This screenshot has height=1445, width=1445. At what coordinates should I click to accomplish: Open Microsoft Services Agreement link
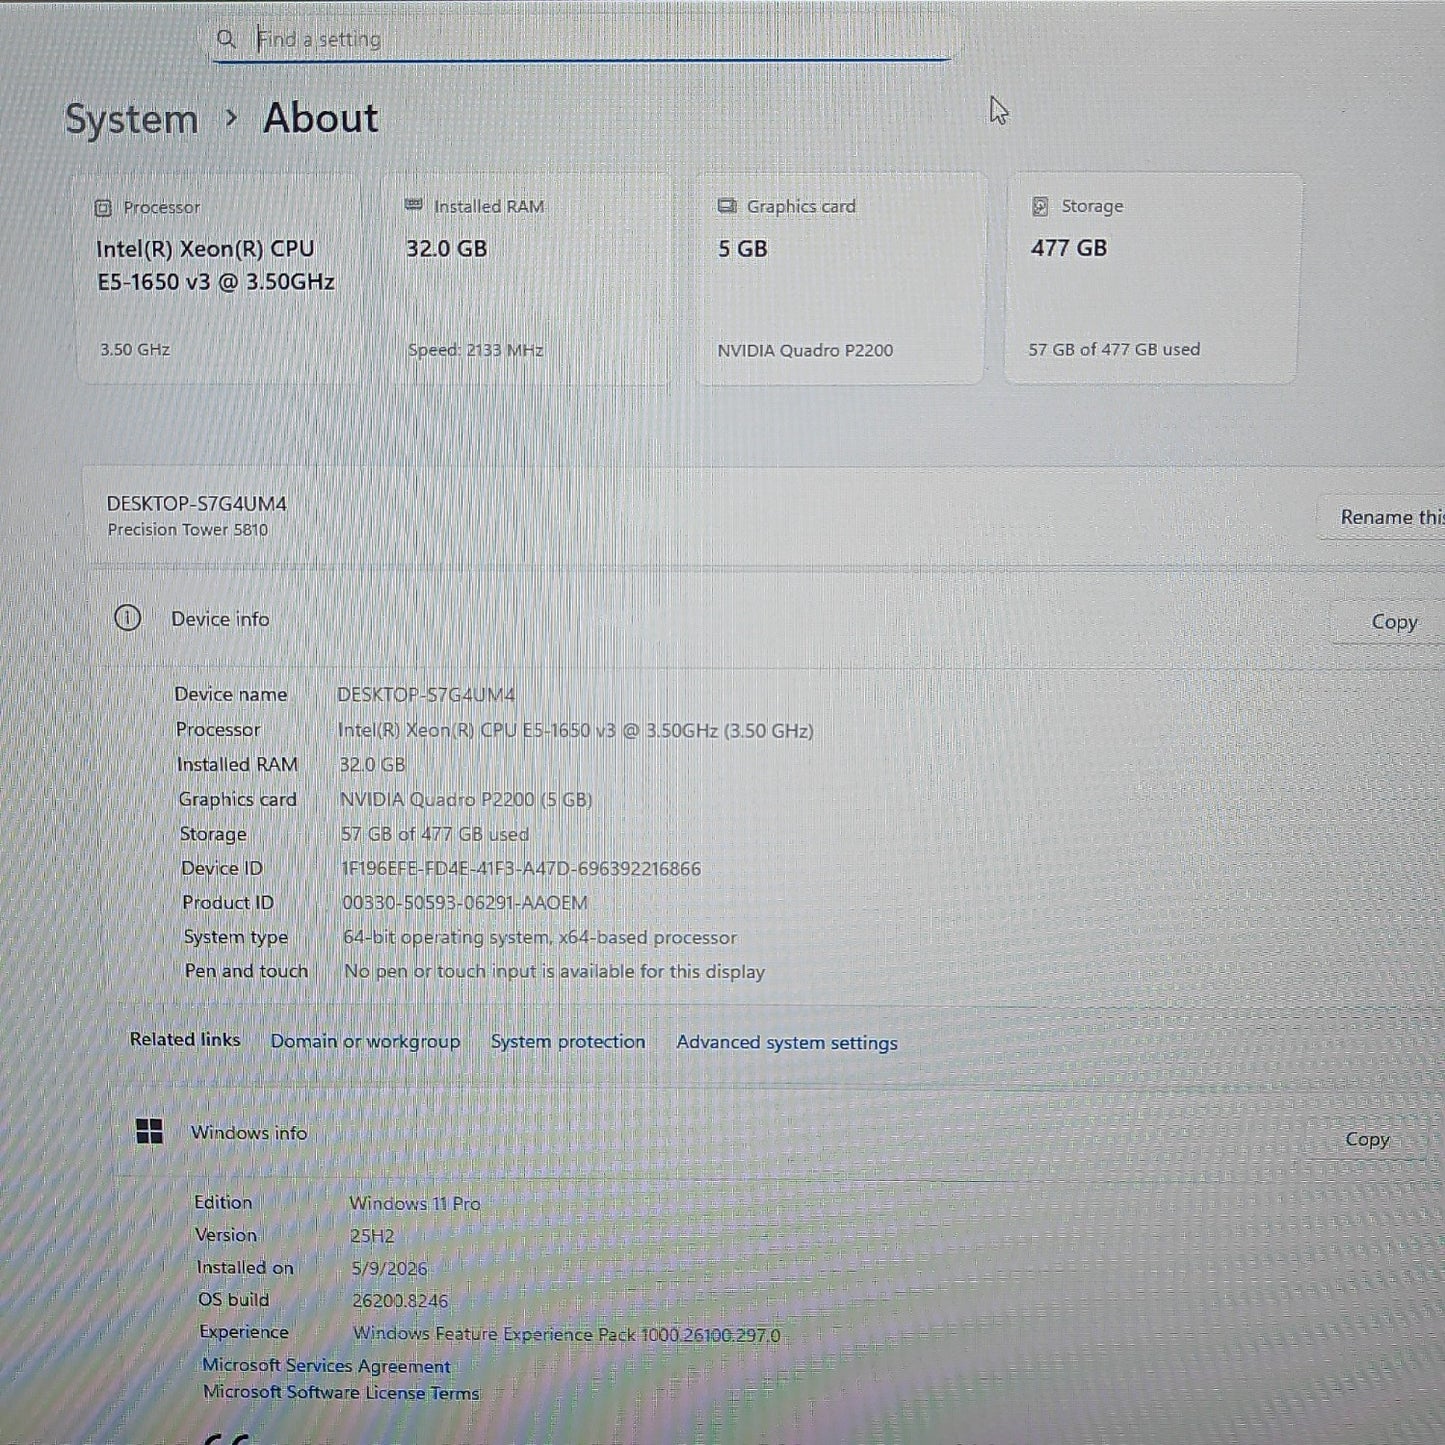point(326,1366)
